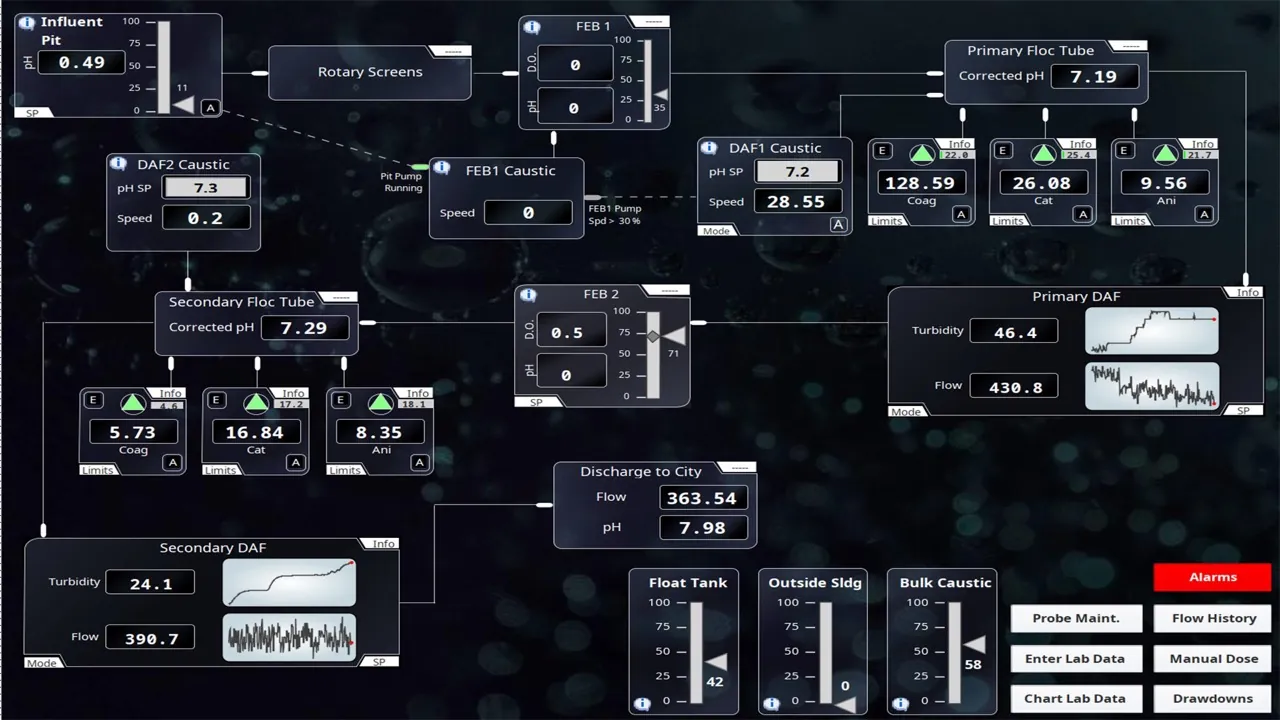This screenshot has width=1280, height=720.
Task: Click the FEB 2 setpoint level bar
Action: tap(653, 354)
